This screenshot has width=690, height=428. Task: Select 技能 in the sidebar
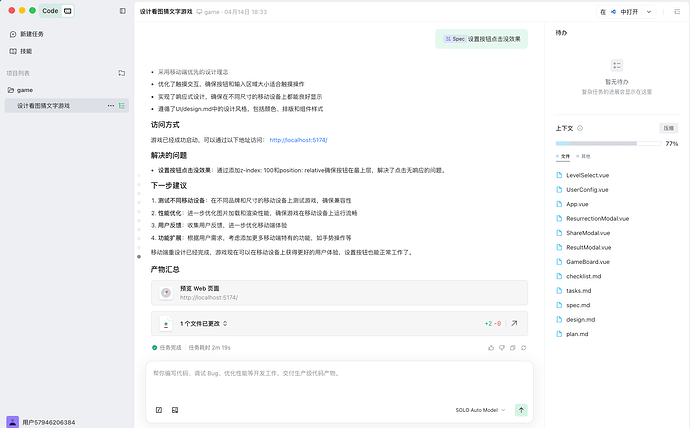(25, 50)
